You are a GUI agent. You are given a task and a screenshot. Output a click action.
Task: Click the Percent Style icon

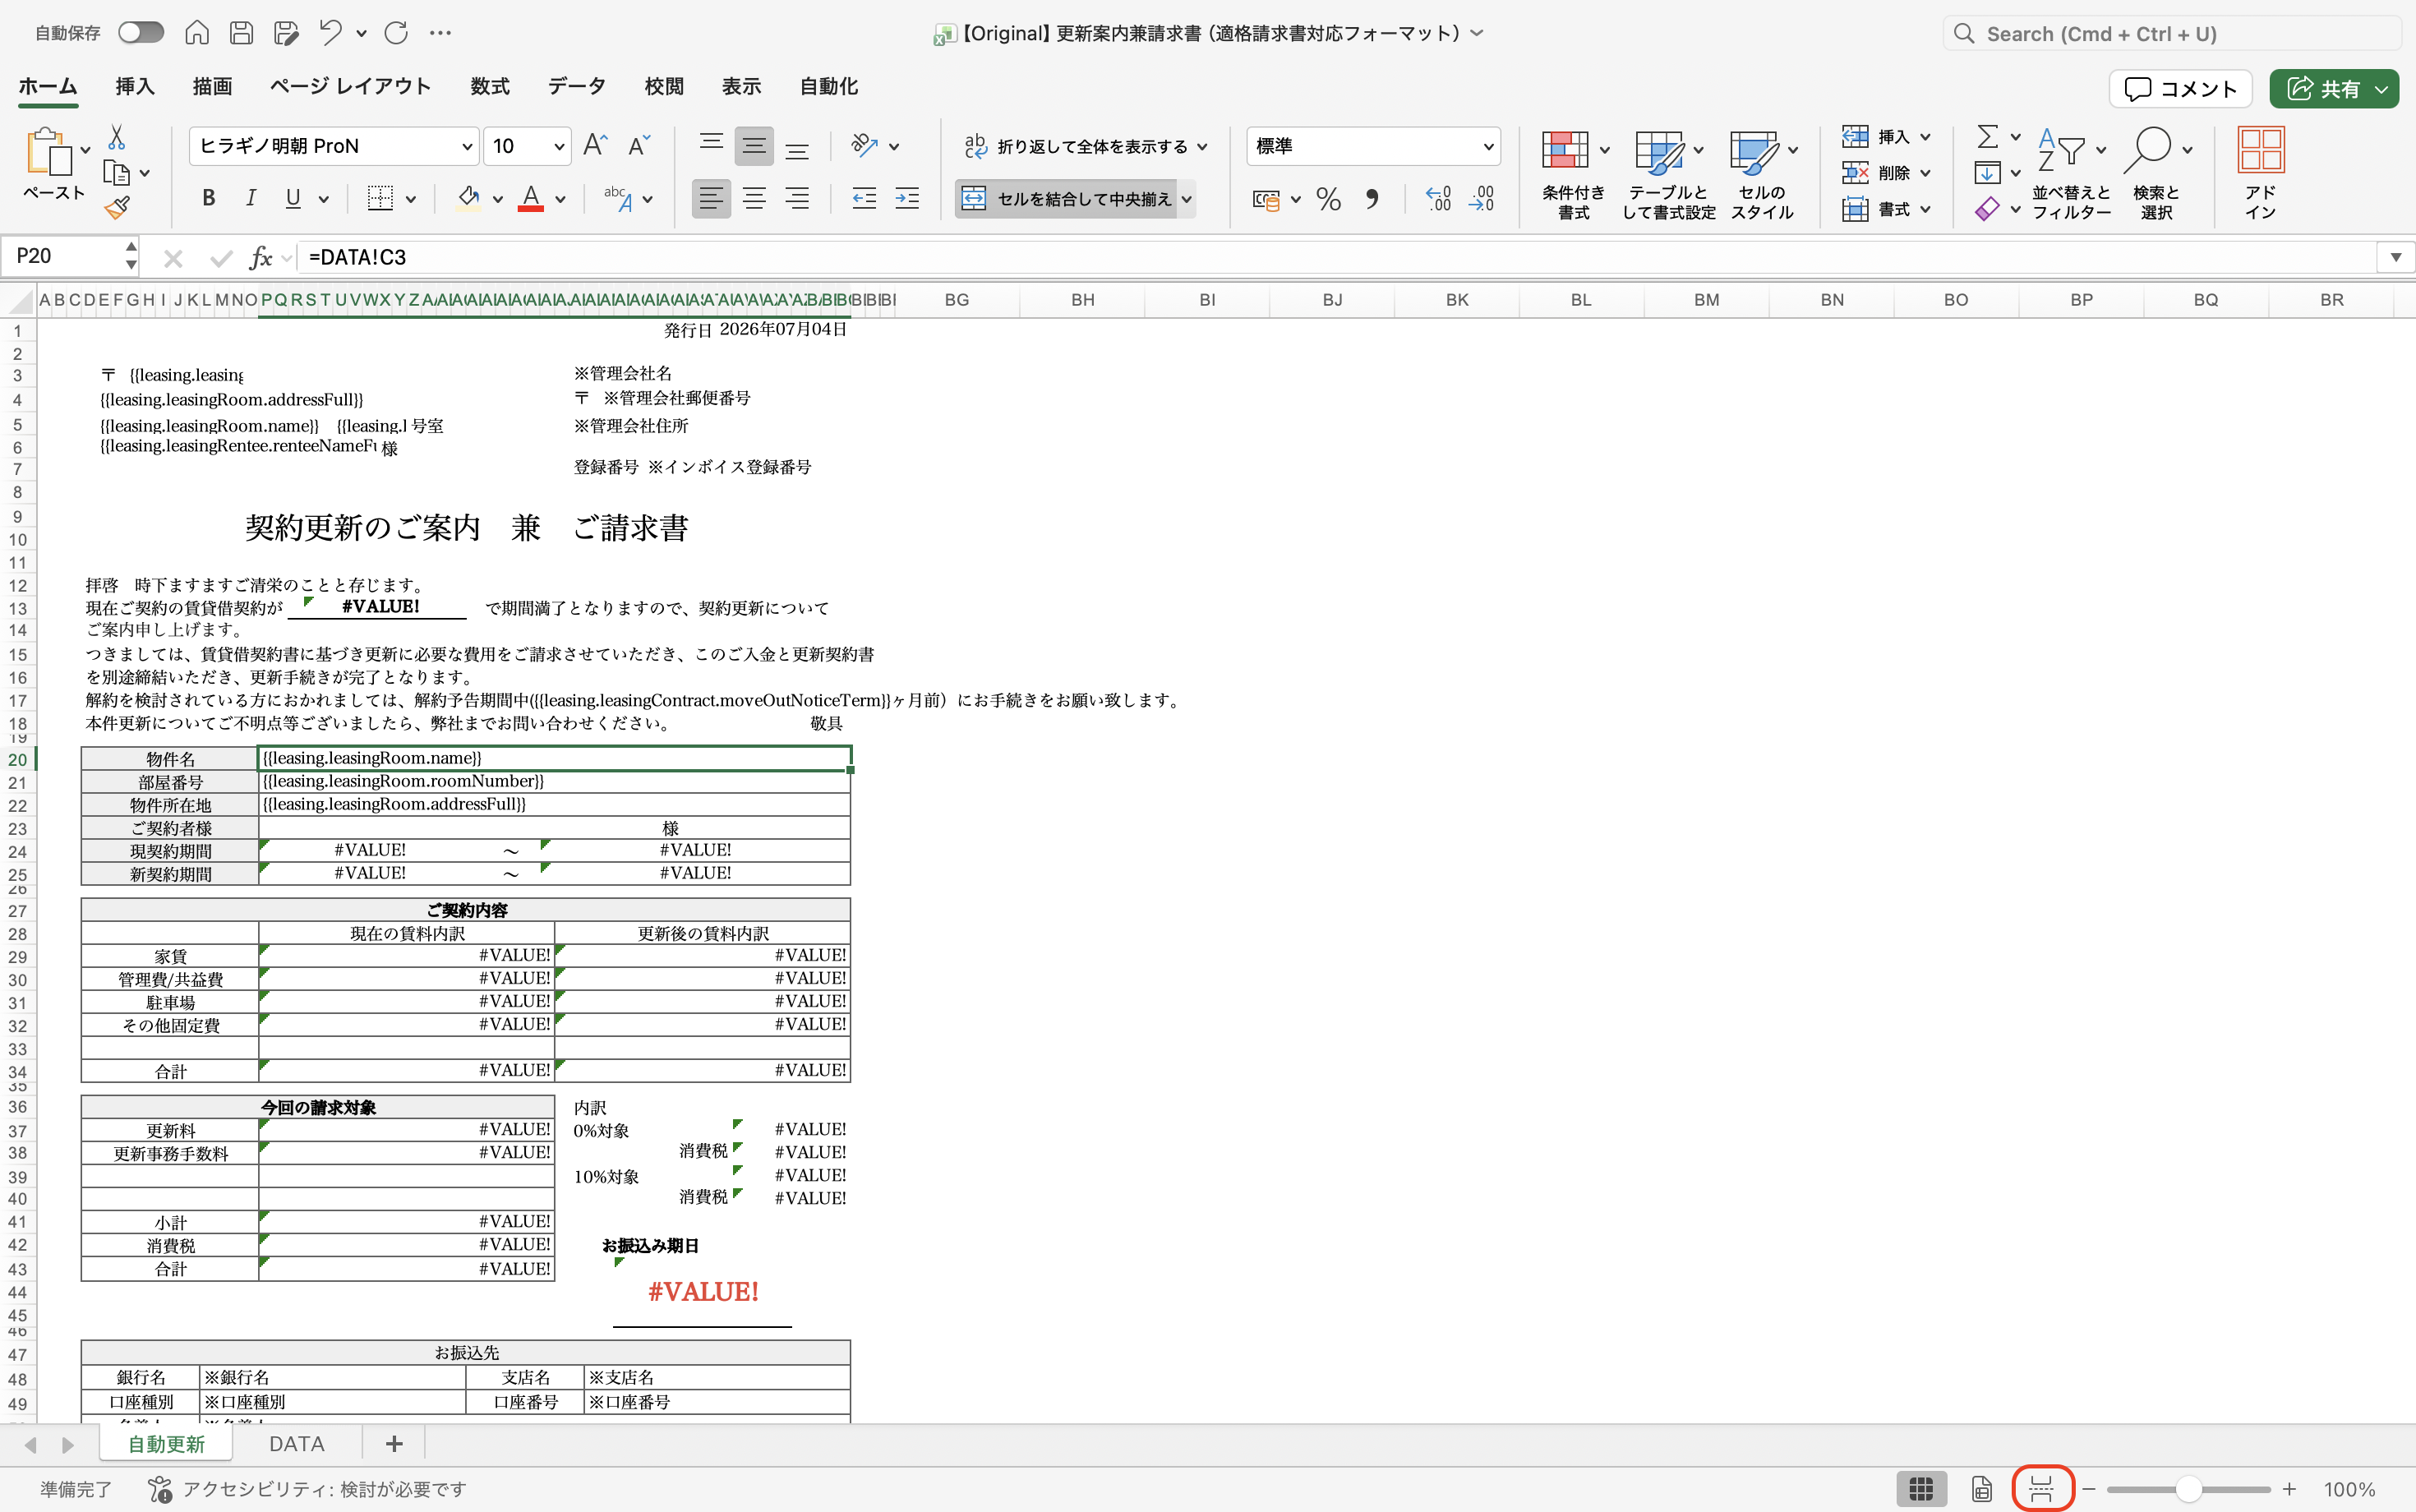pos(1328,199)
